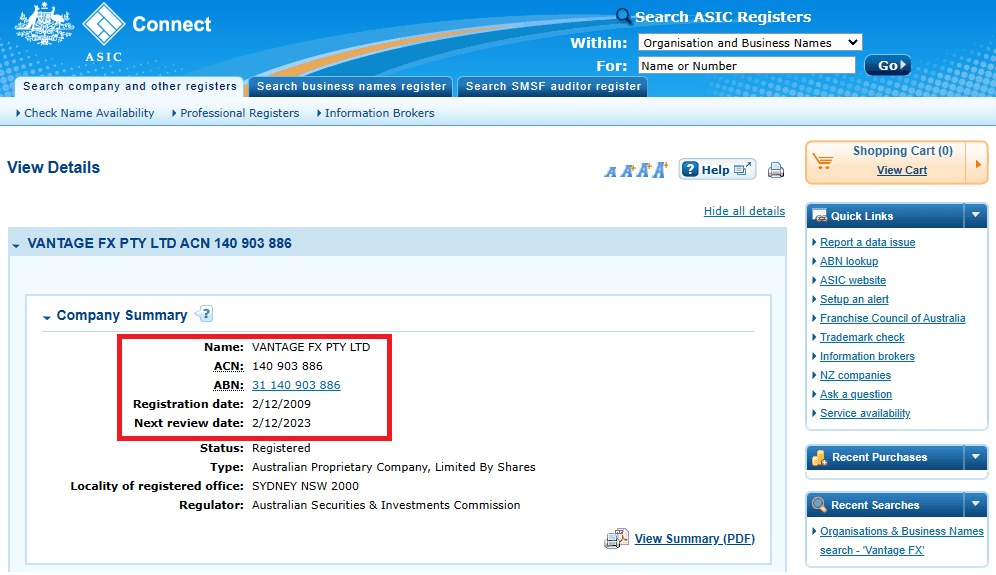Collapse the VANTAGE FX PTY LTD section
This screenshot has height=575, width=996.
click(x=16, y=245)
